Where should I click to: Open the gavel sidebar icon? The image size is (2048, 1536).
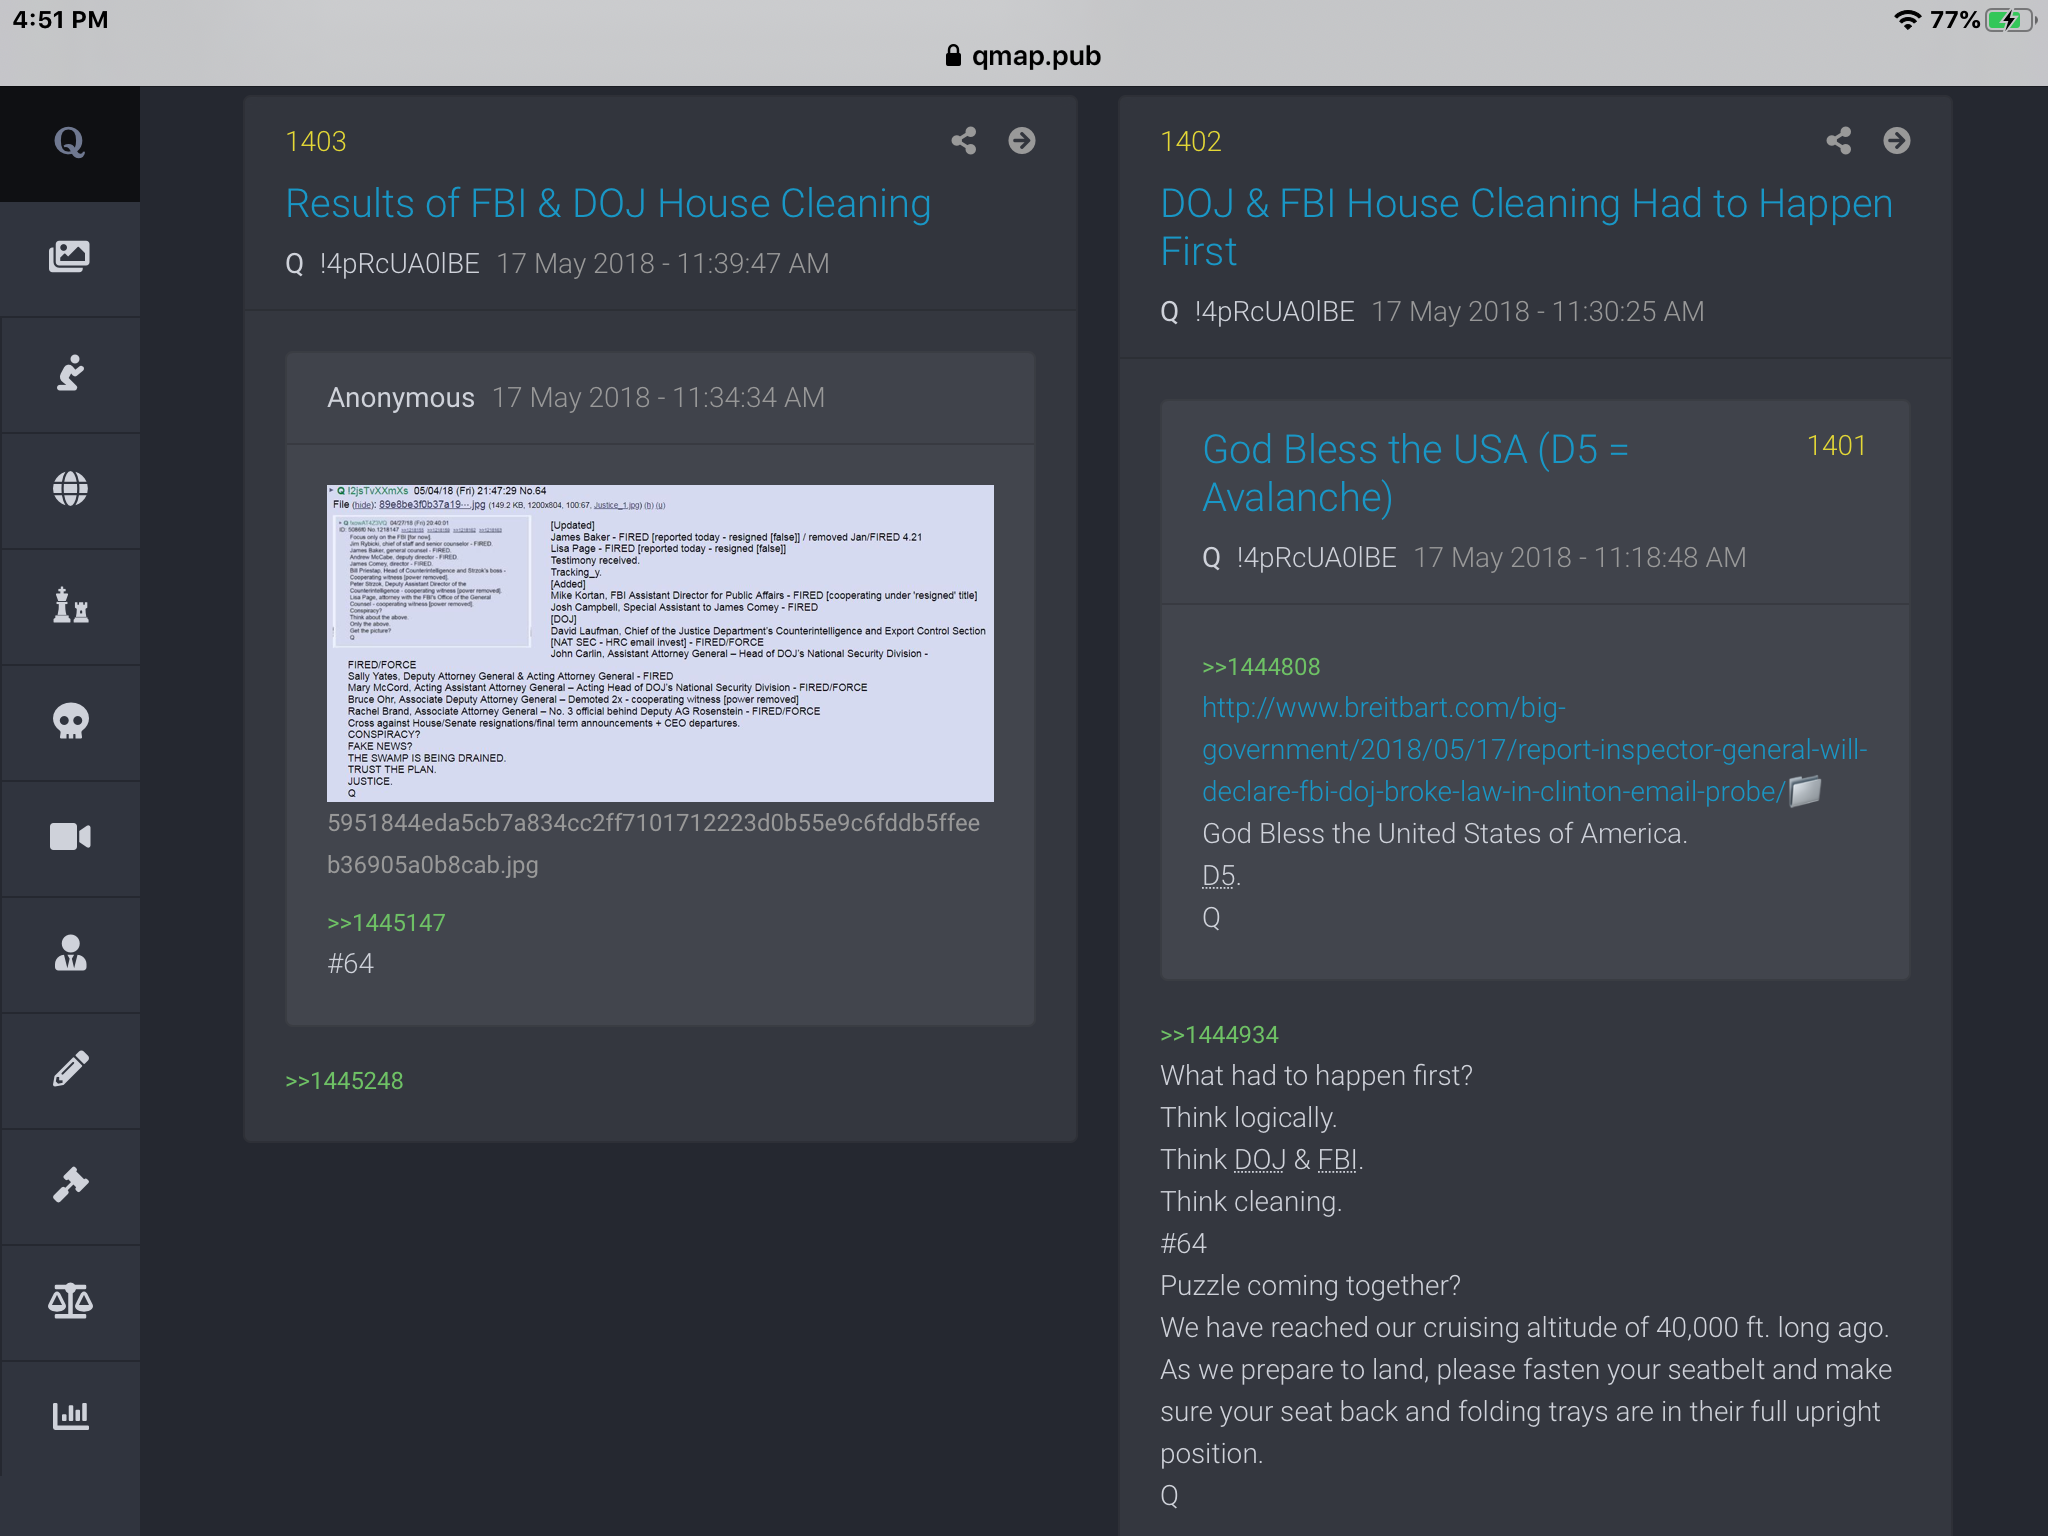69,1185
